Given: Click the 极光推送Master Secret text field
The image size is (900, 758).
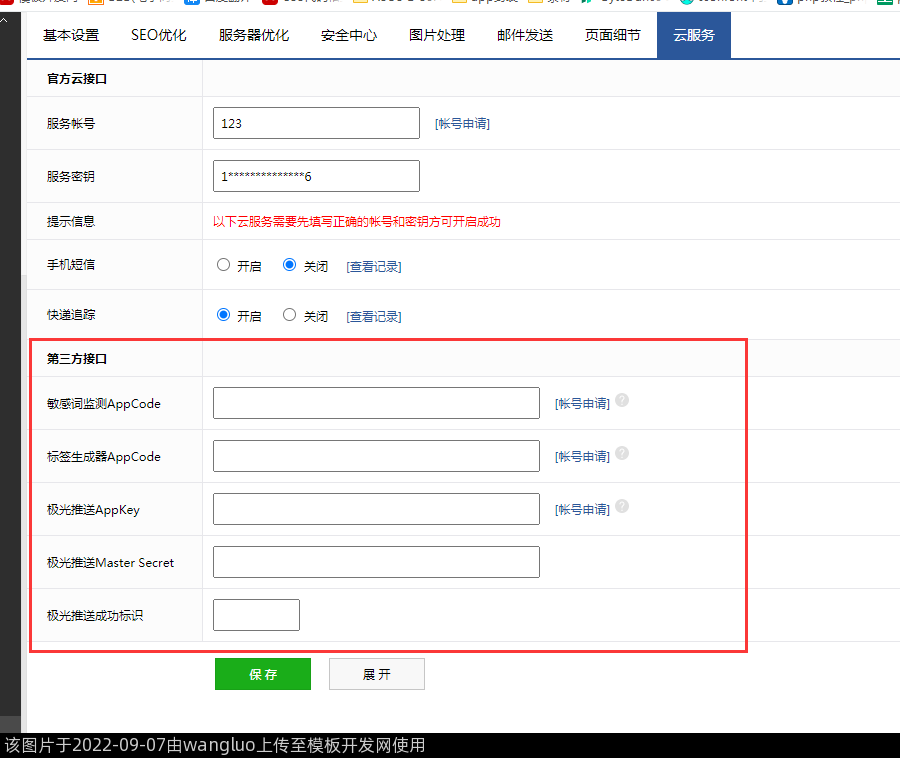Looking at the screenshot, I should pyautogui.click(x=376, y=562).
